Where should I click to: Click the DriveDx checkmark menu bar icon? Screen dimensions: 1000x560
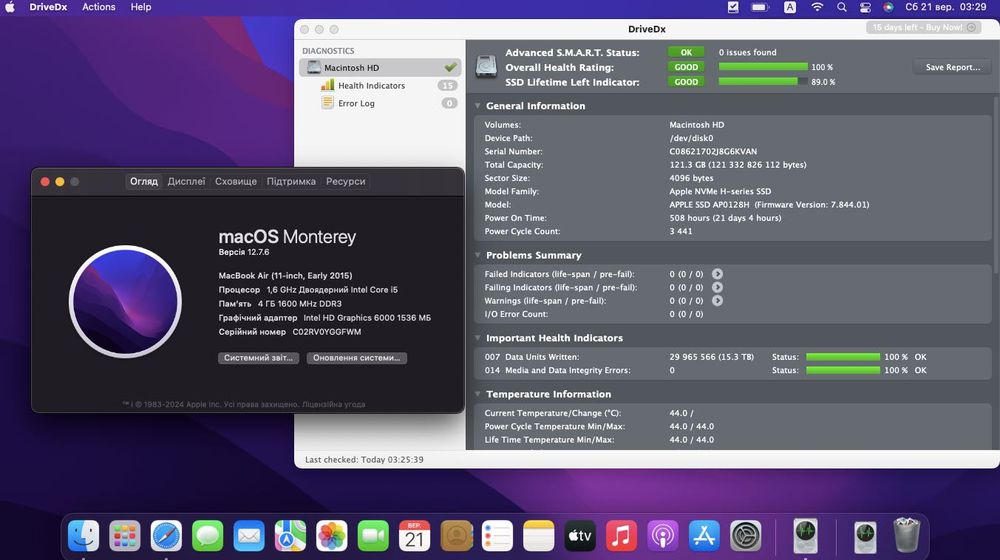point(733,7)
